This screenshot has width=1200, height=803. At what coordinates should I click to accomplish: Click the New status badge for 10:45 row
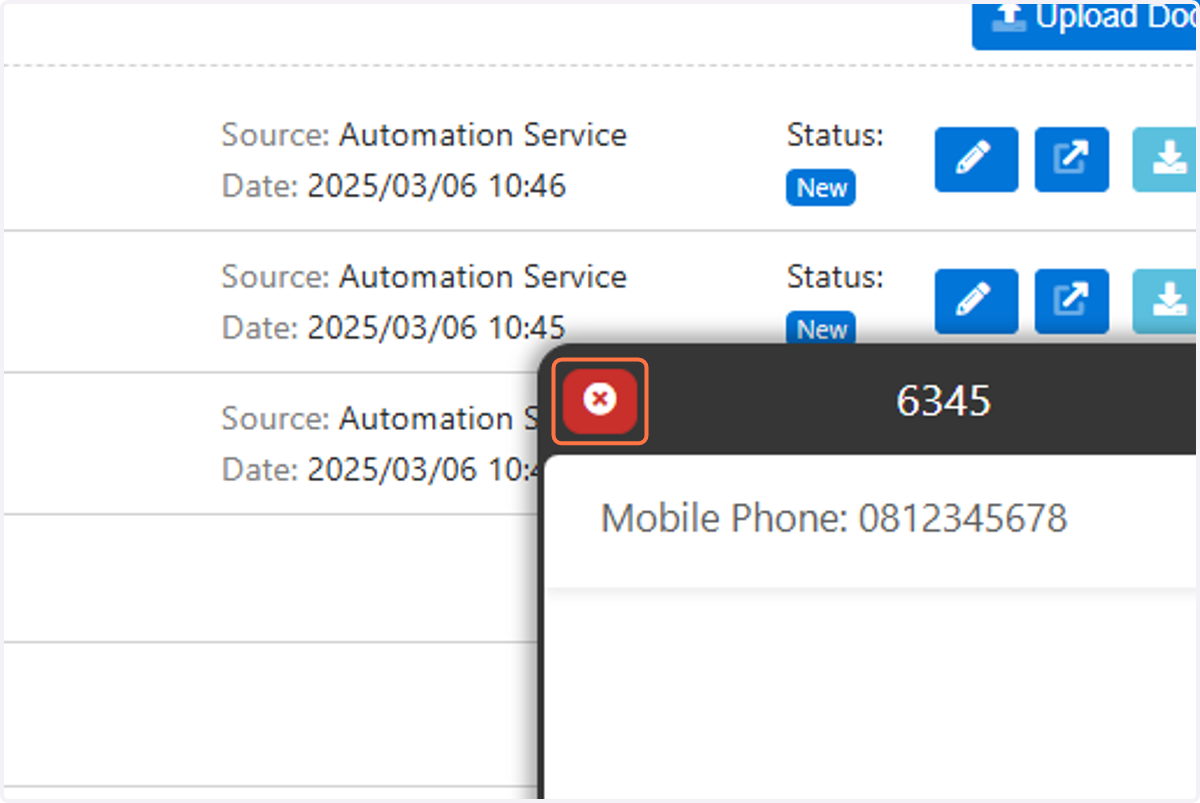(x=821, y=328)
